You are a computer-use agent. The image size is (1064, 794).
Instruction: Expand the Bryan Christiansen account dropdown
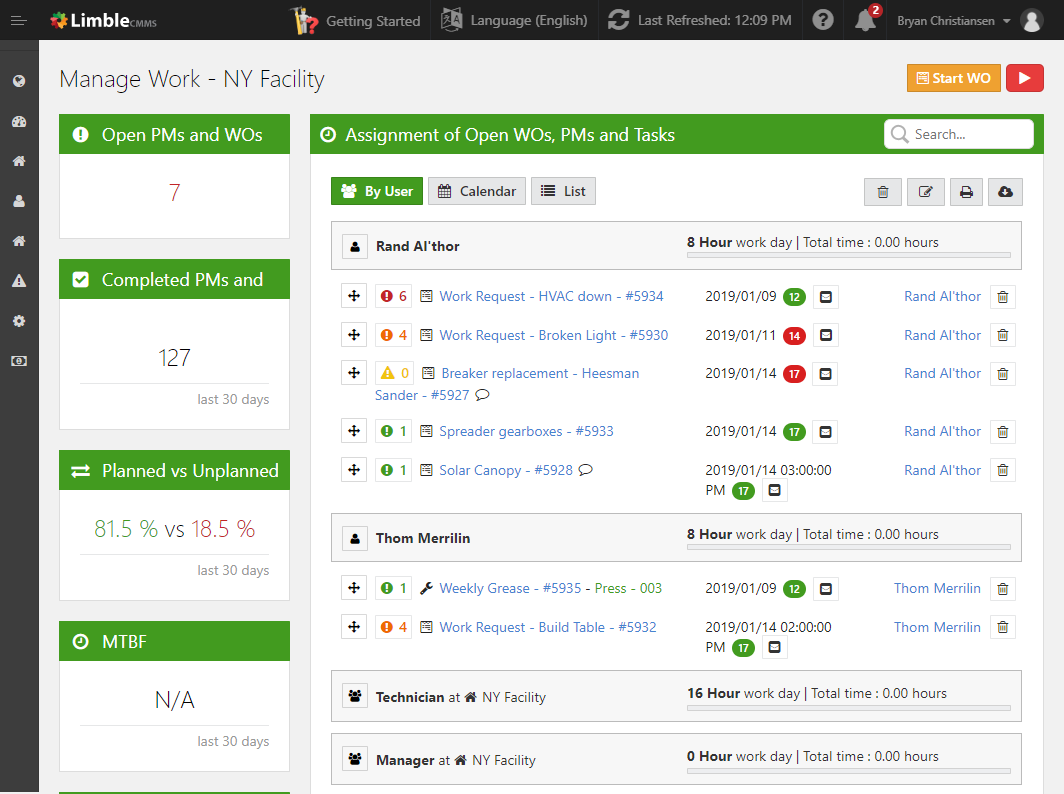click(x=950, y=20)
